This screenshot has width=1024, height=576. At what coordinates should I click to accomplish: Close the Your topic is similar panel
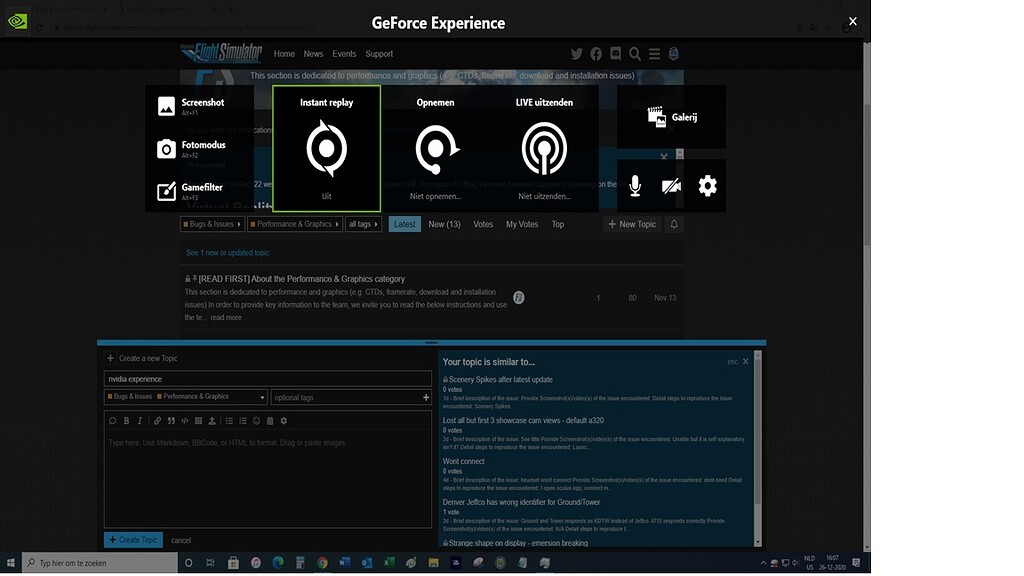(x=745, y=361)
